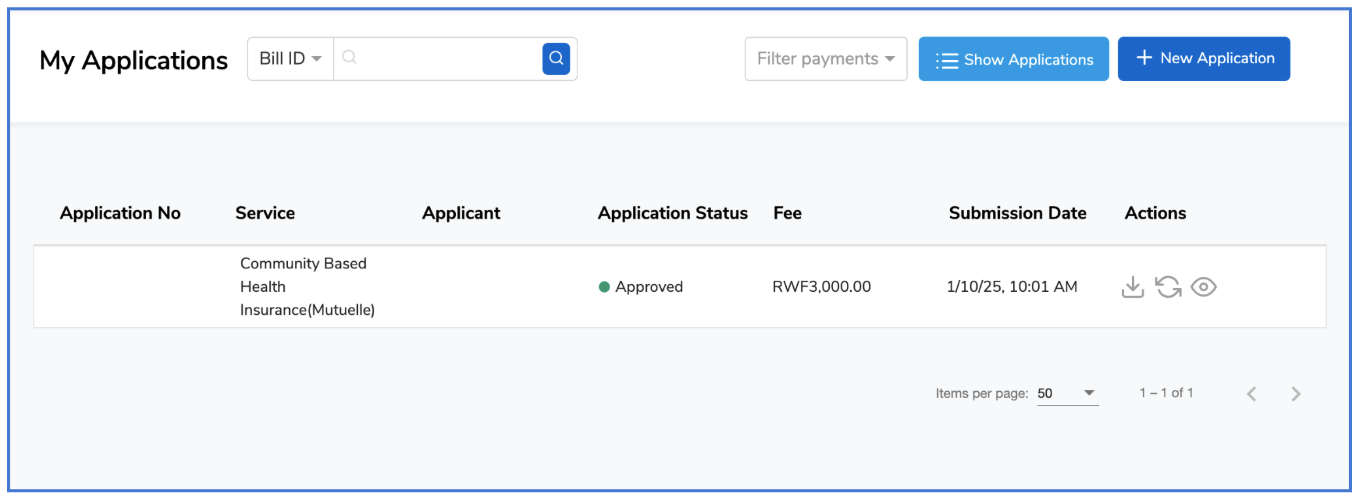
Task: Open the Items per page selector
Action: [1067, 393]
